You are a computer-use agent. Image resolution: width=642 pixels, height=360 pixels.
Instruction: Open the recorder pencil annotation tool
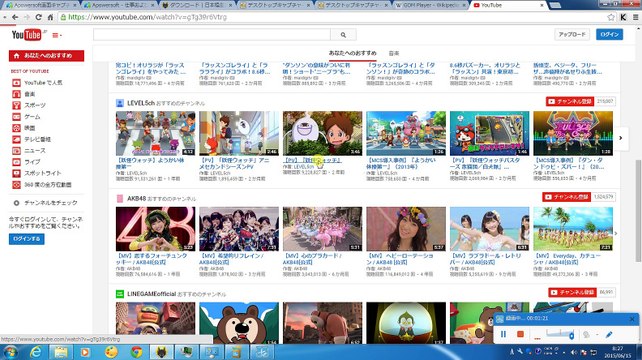609,335
